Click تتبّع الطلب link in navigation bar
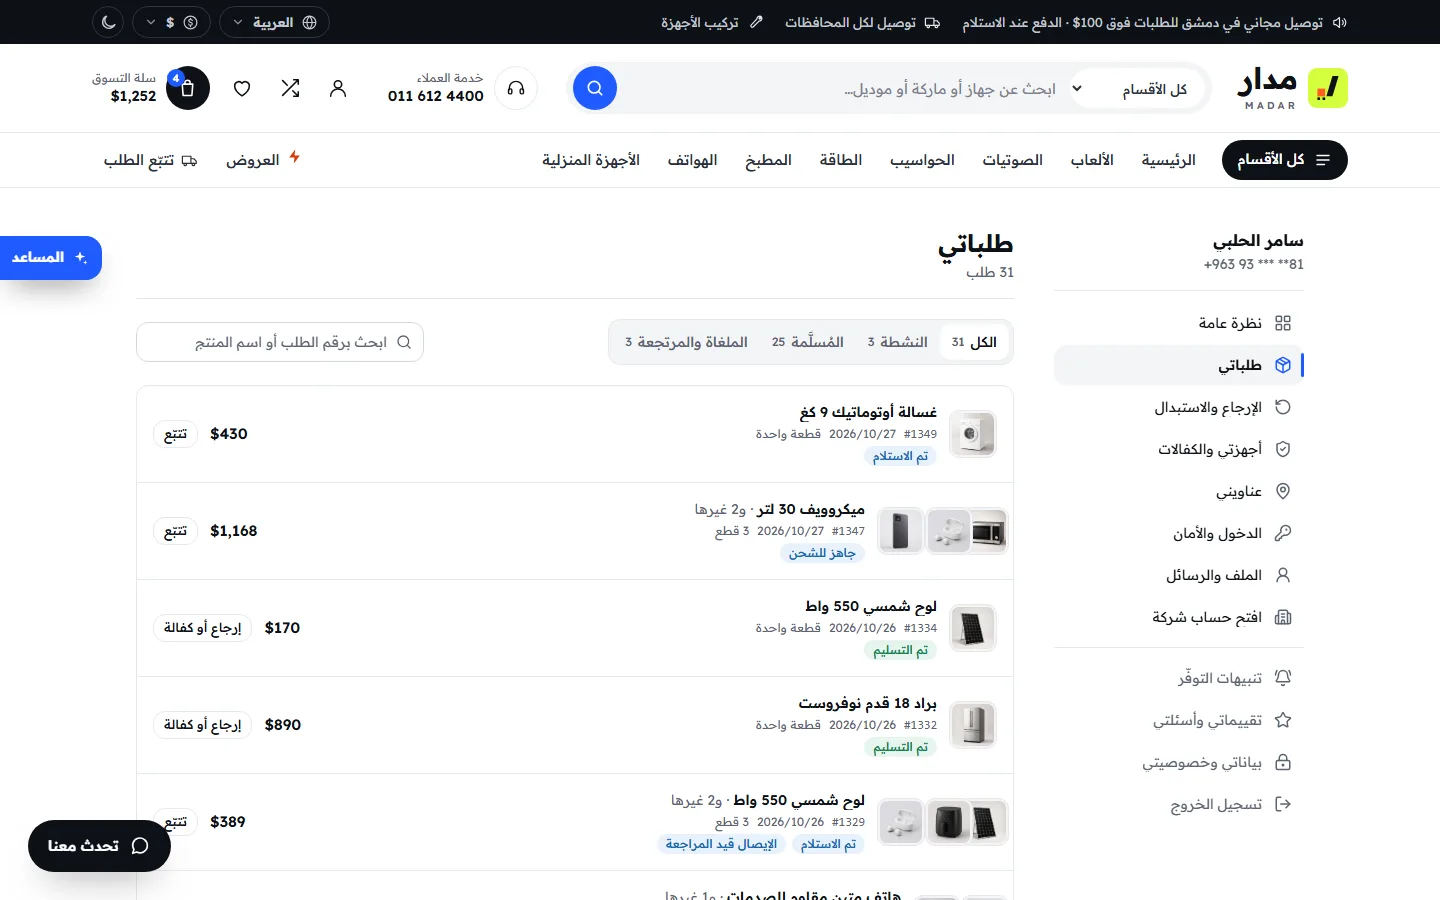Viewport: 1440px width, 900px height. pyautogui.click(x=150, y=160)
